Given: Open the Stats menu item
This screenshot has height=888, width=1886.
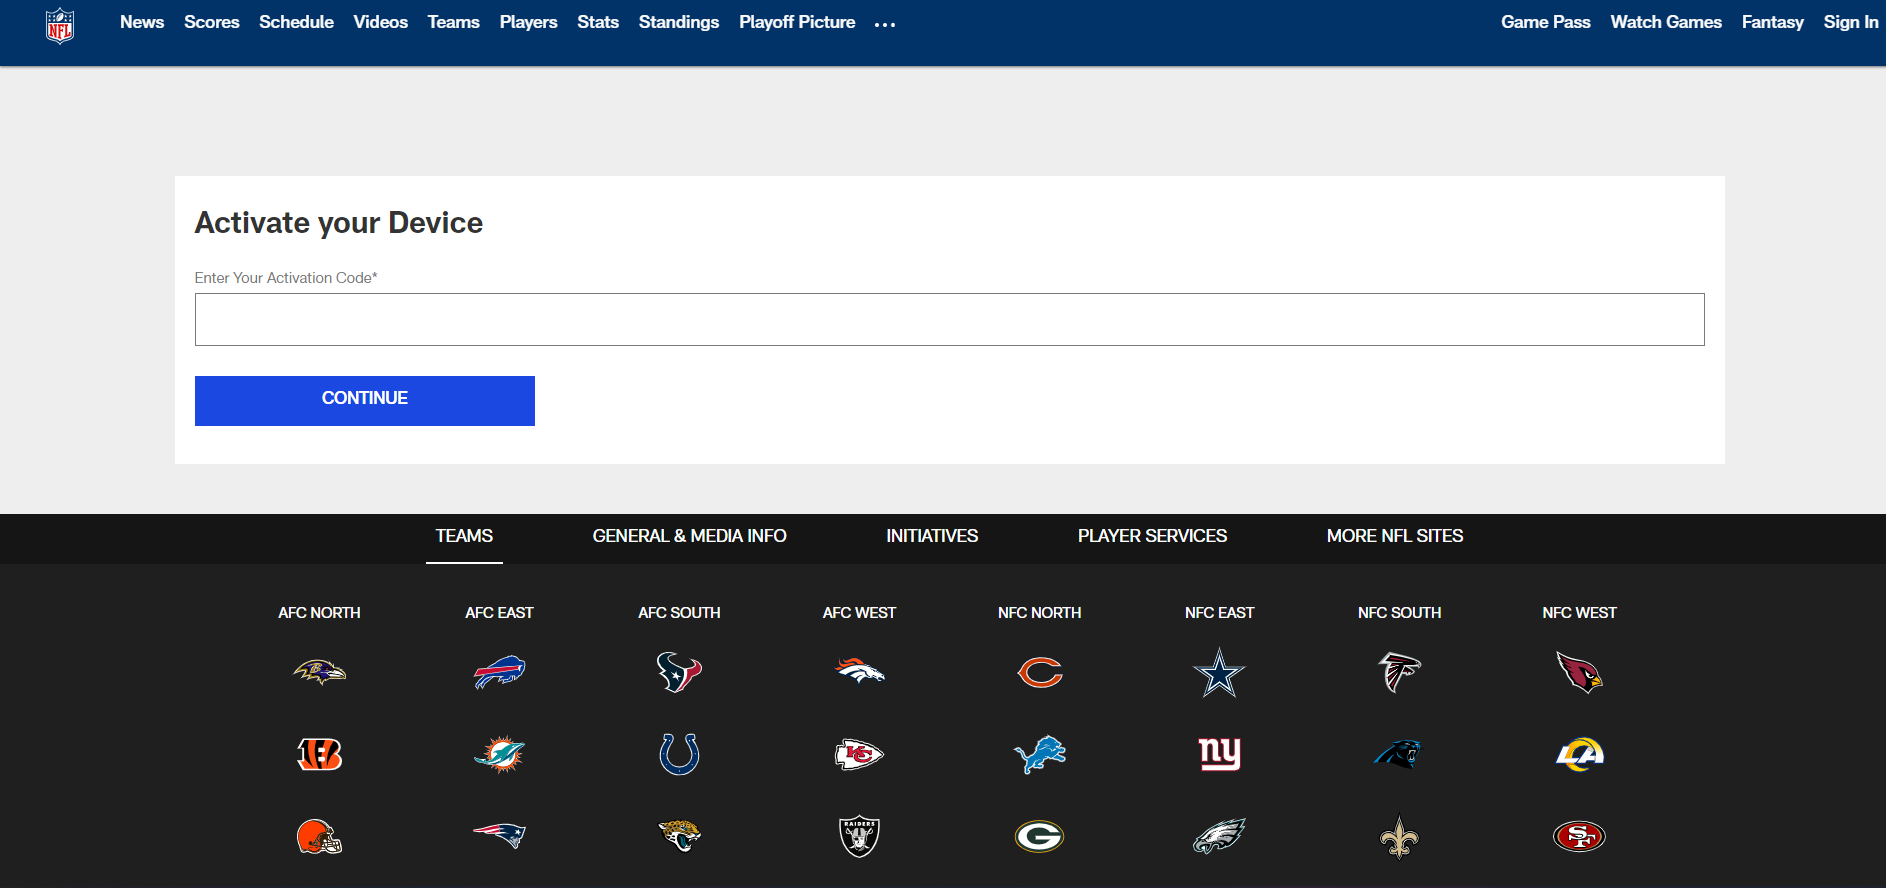Looking at the screenshot, I should coord(598,22).
